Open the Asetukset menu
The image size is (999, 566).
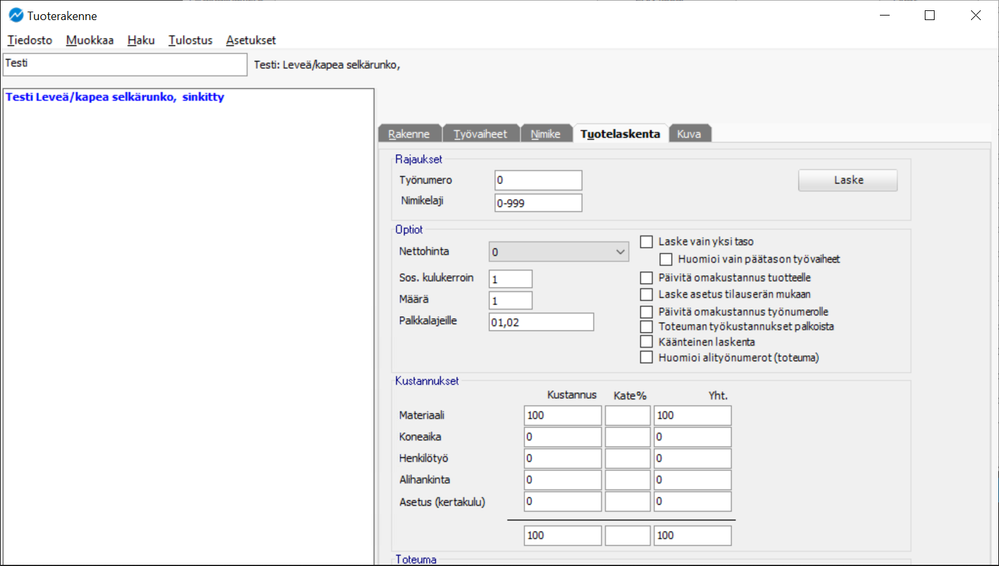pos(251,40)
